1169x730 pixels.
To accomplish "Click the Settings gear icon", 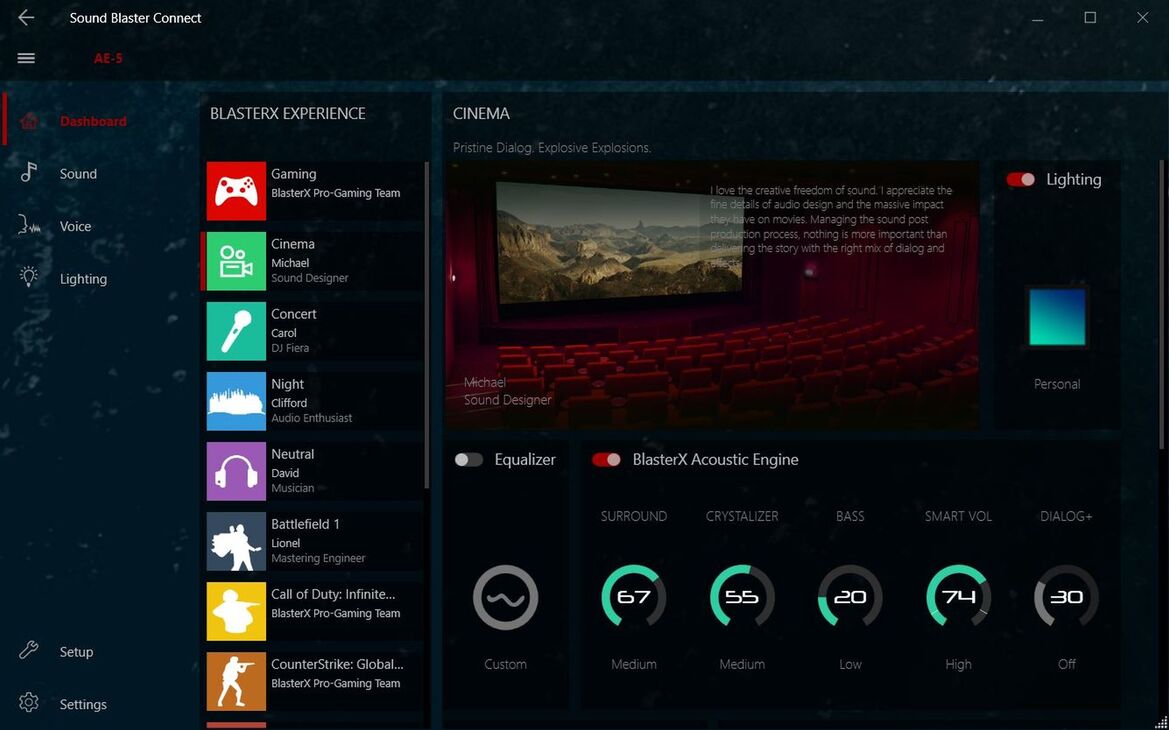I will (x=29, y=702).
